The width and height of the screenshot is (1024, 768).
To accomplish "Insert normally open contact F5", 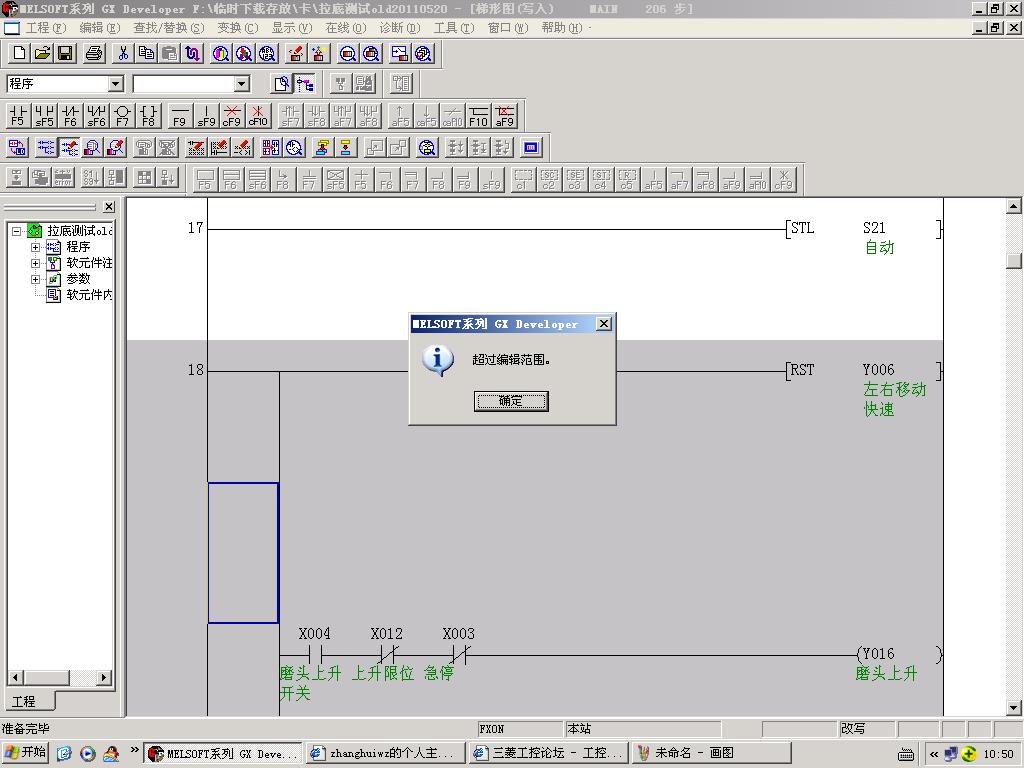I will tap(17, 116).
